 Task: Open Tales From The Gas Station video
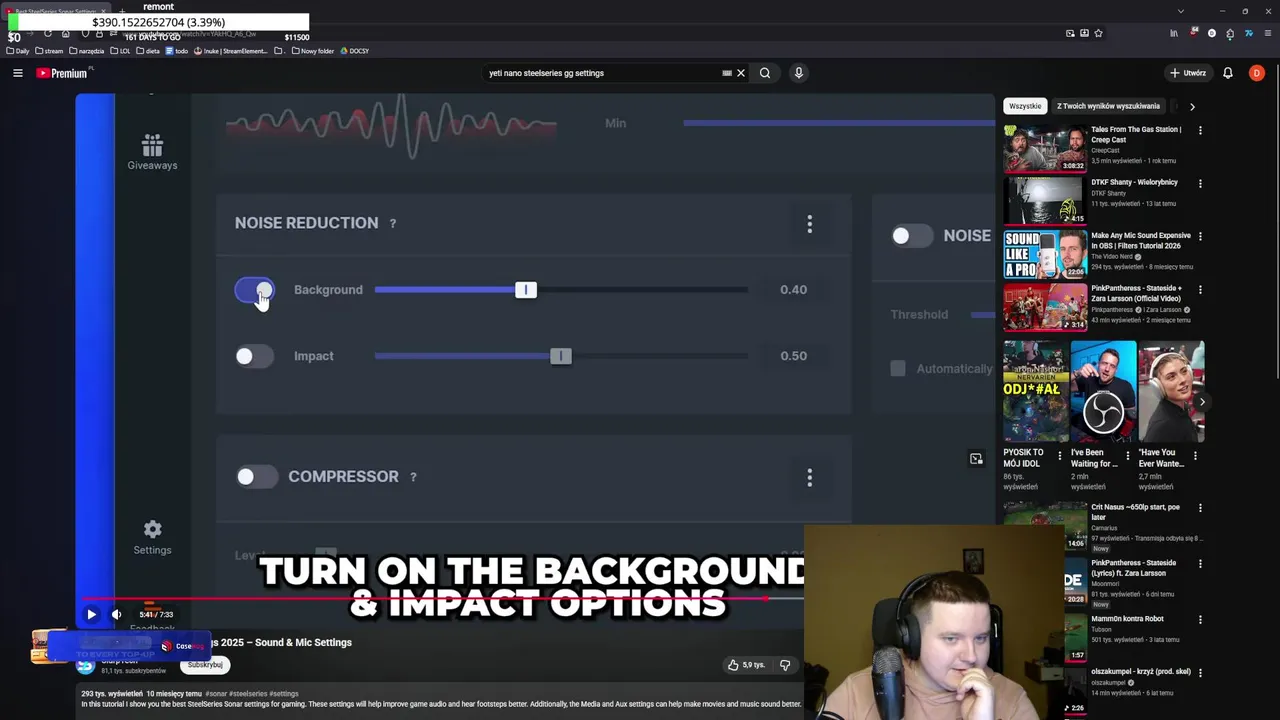[1045, 148]
